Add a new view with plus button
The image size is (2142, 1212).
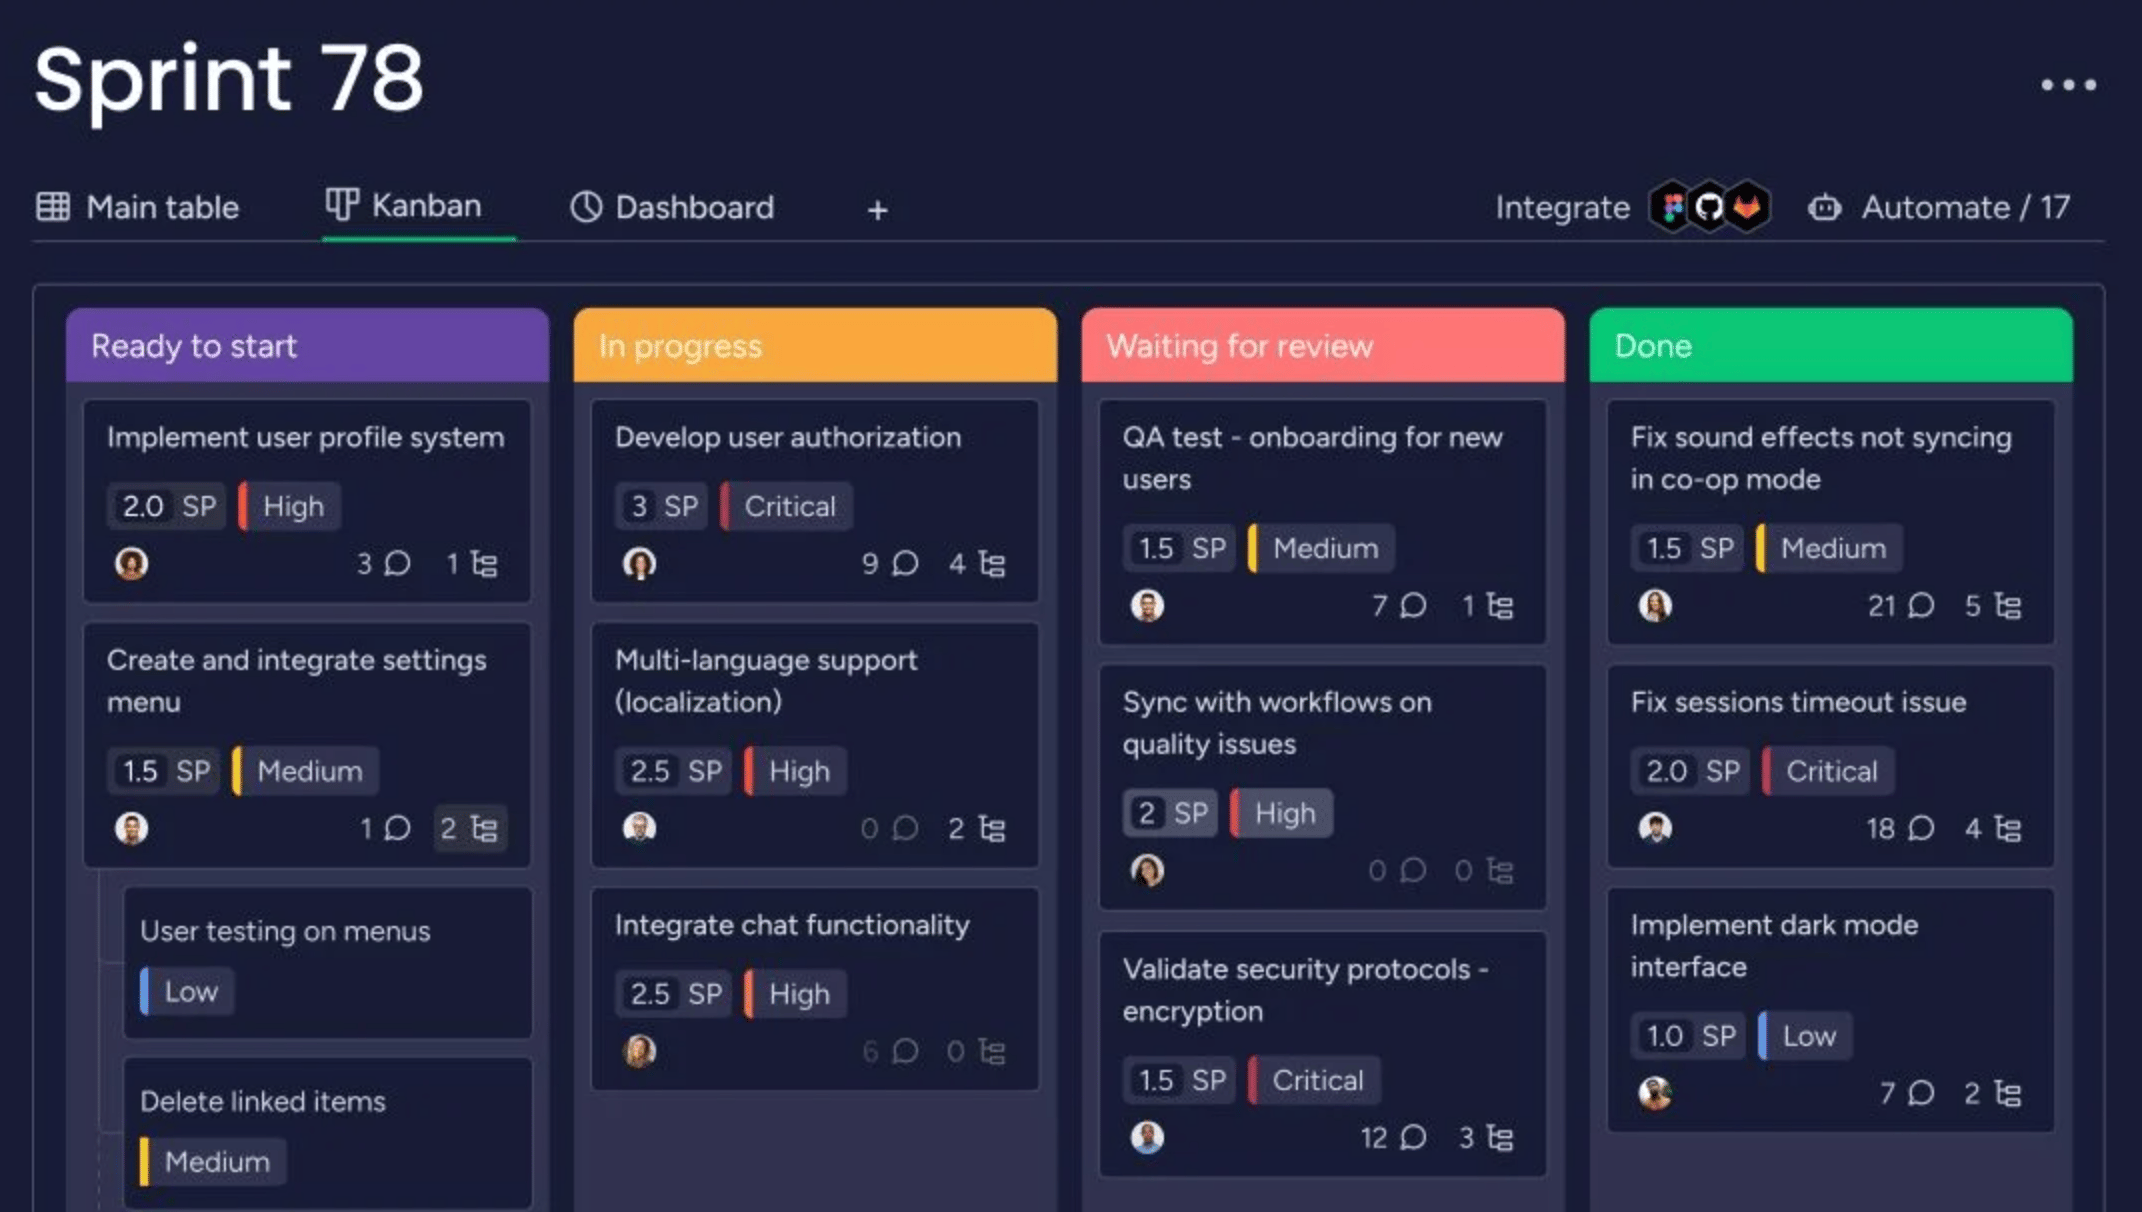click(x=877, y=210)
